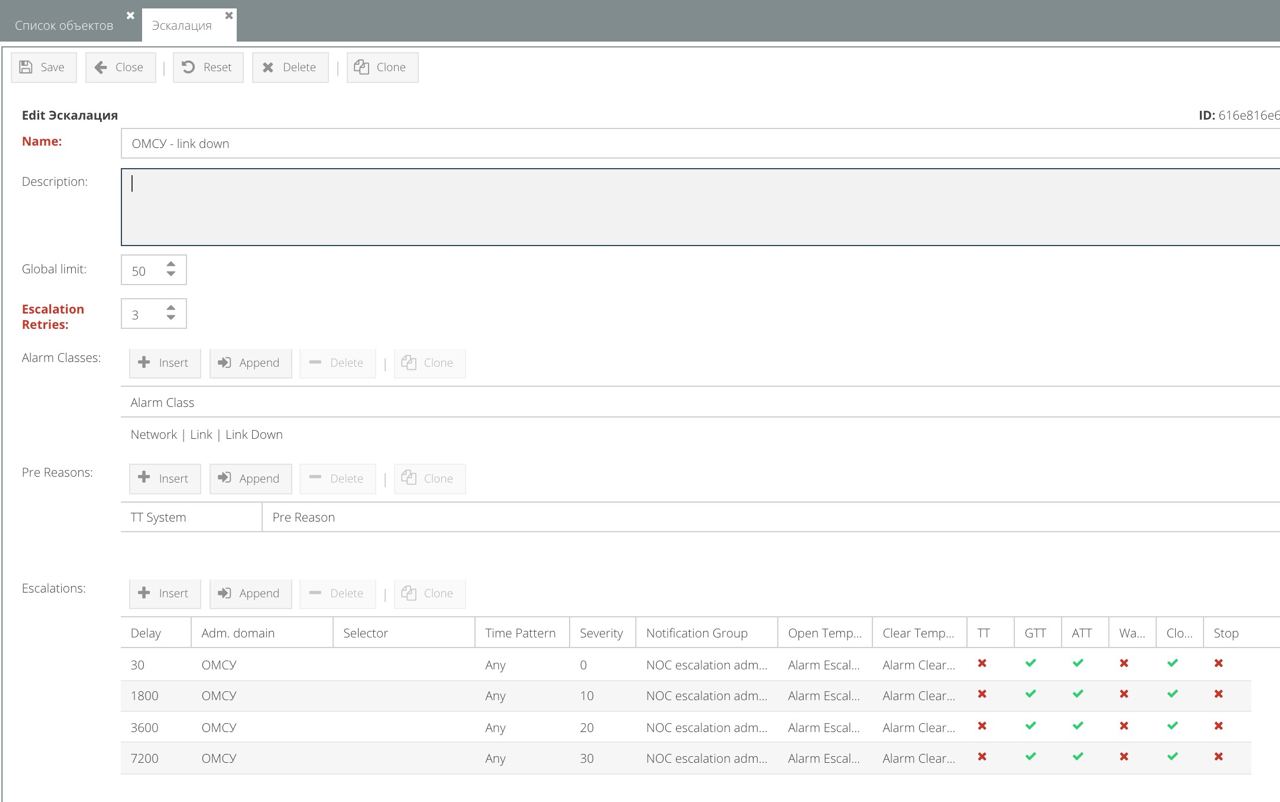This screenshot has width=1280, height=802.
Task: Click Severity 10 cell
Action: point(602,696)
